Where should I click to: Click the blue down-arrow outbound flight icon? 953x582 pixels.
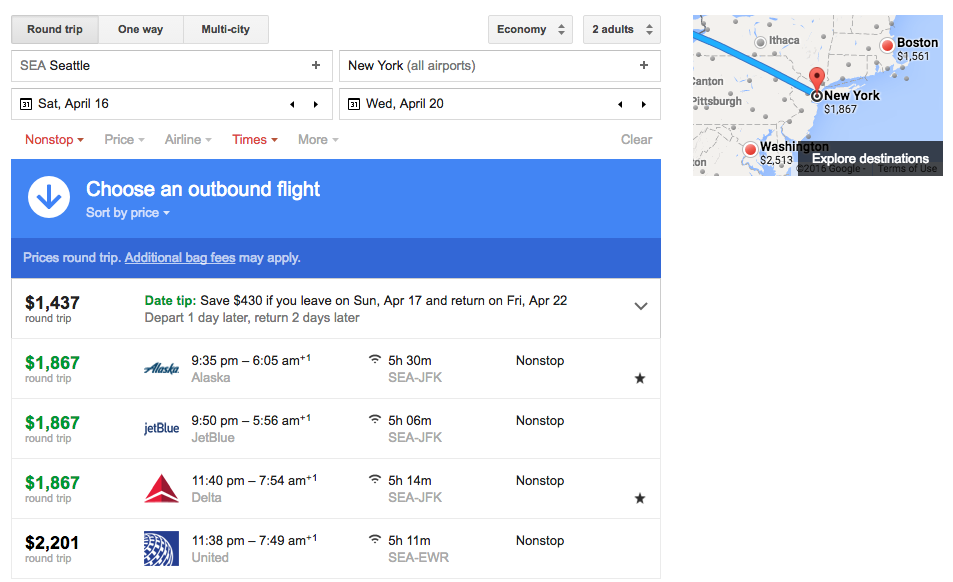pos(49,197)
